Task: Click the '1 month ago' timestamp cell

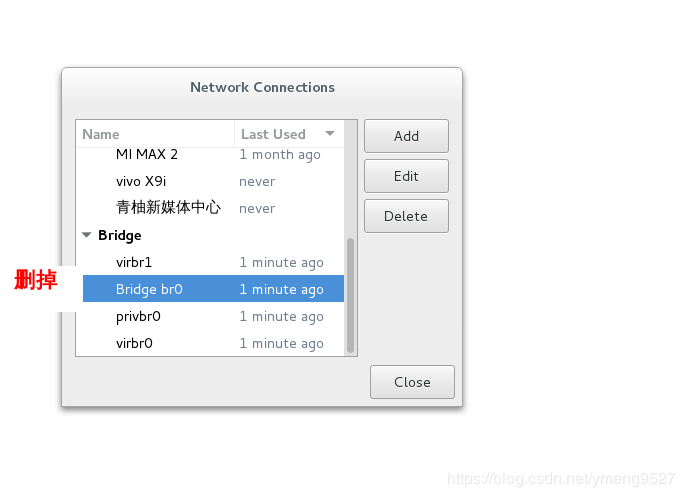Action: pyautogui.click(x=280, y=155)
